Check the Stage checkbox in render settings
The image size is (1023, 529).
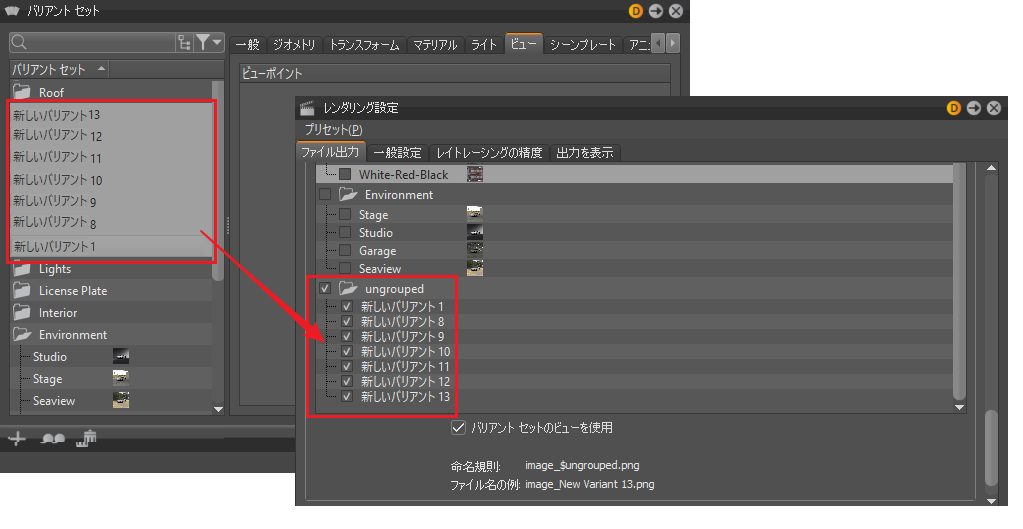pyautogui.click(x=345, y=214)
